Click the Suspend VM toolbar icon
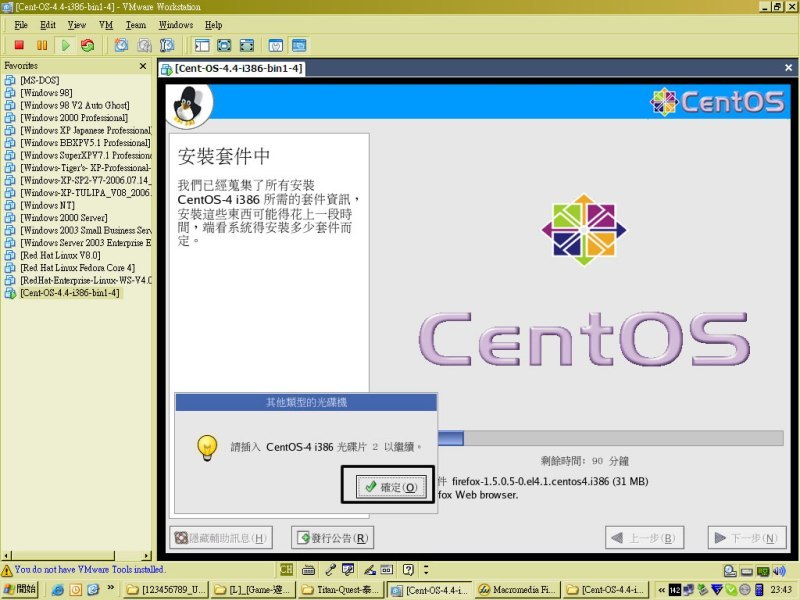This screenshot has width=800, height=600. [x=42, y=45]
